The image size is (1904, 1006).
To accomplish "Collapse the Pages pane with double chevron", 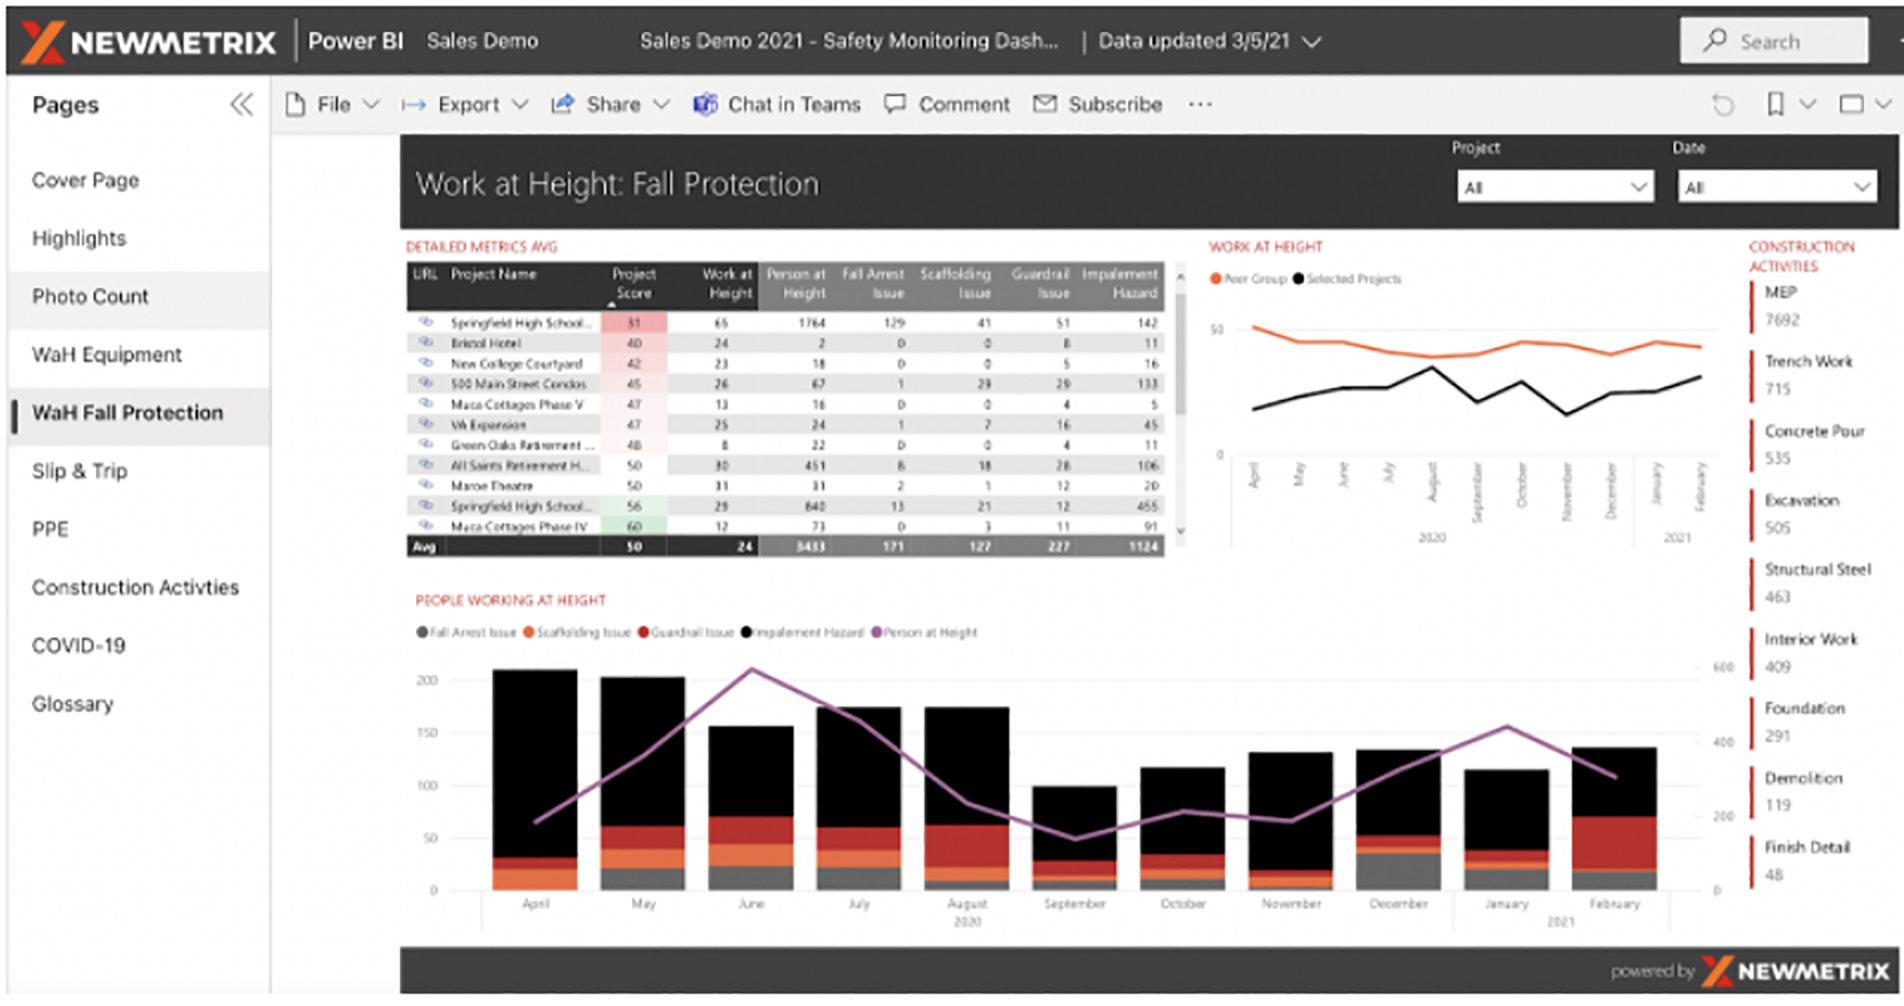I will pos(242,105).
